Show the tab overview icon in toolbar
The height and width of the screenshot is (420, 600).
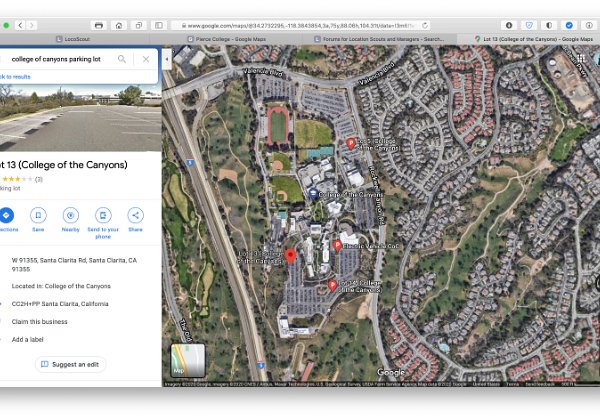(139, 26)
